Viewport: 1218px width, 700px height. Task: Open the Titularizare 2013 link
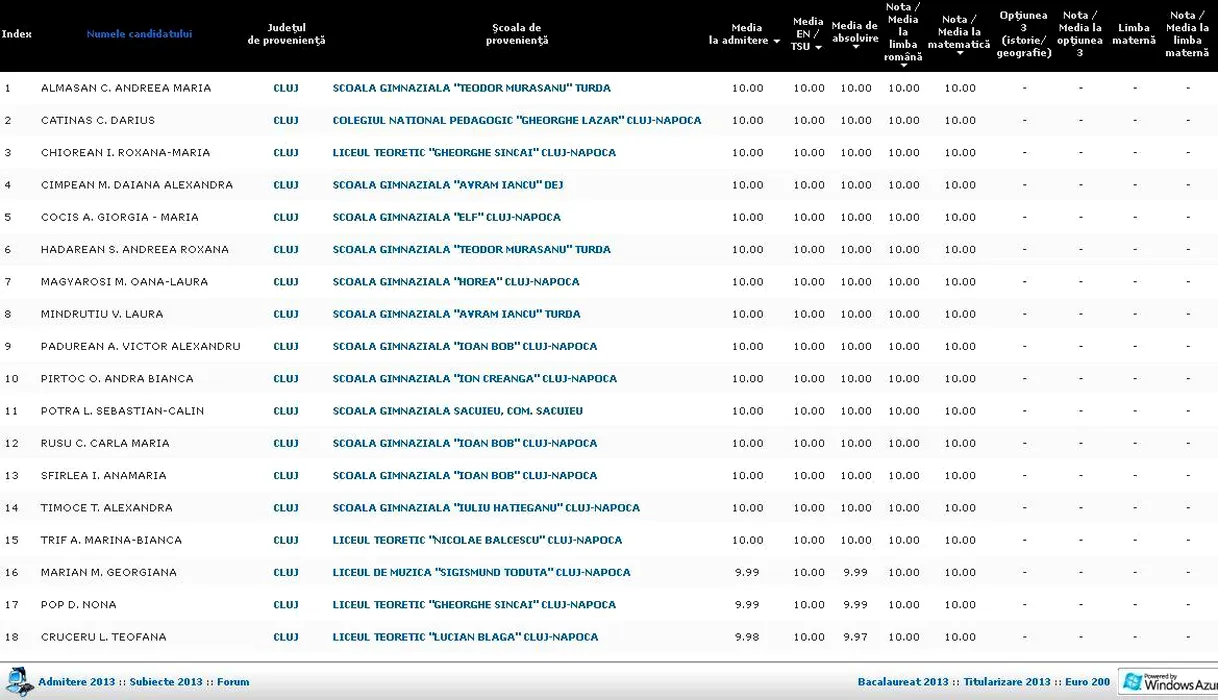point(1006,682)
